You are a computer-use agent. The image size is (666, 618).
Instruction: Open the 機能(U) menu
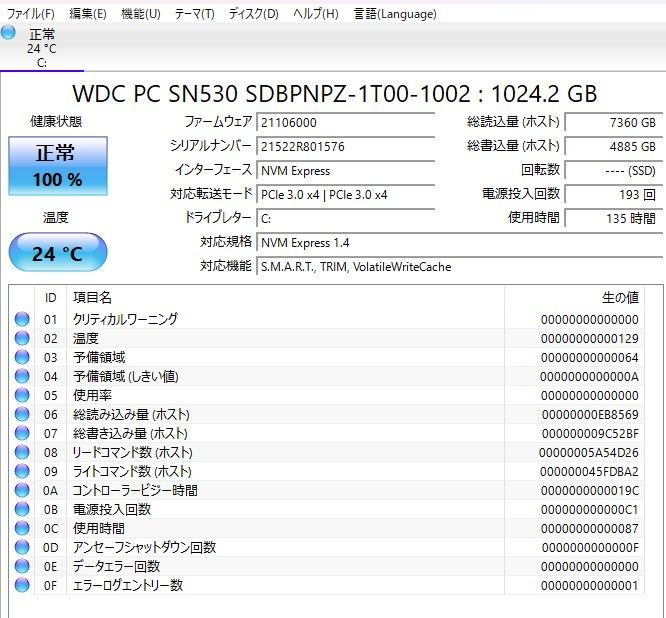coord(140,14)
